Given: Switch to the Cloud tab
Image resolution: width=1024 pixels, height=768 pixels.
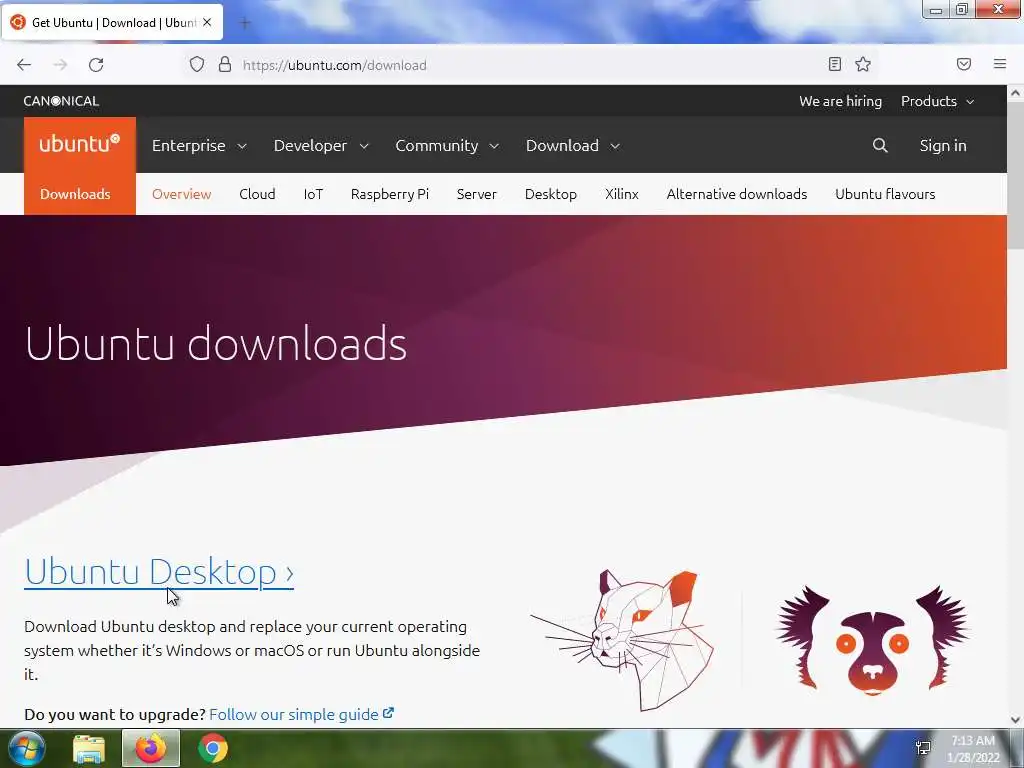Looking at the screenshot, I should (257, 194).
